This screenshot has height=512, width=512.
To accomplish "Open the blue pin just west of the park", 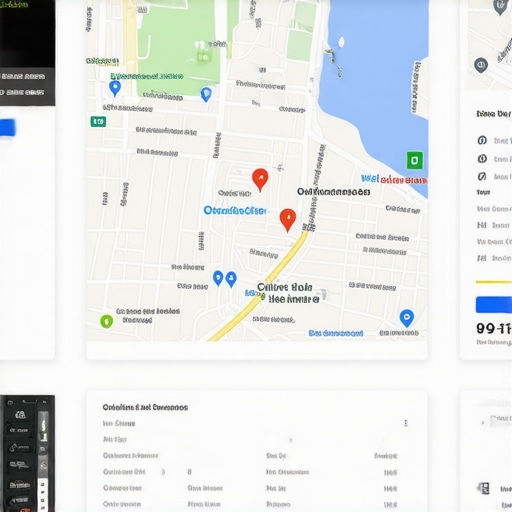I will (x=115, y=88).
